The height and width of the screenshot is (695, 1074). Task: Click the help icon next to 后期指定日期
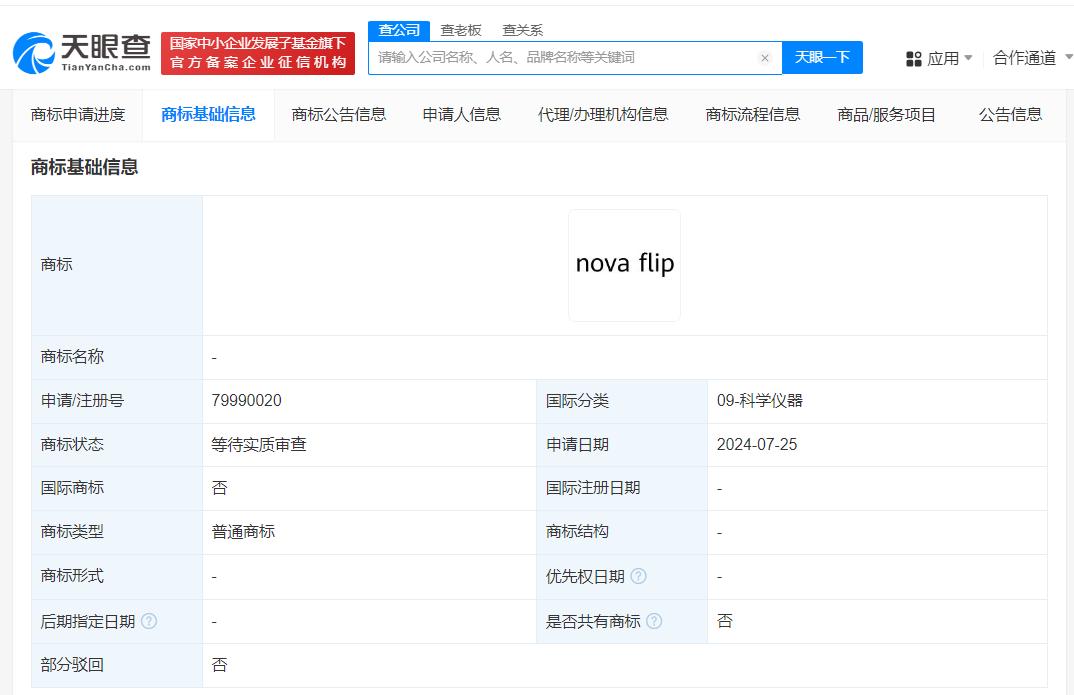148,621
